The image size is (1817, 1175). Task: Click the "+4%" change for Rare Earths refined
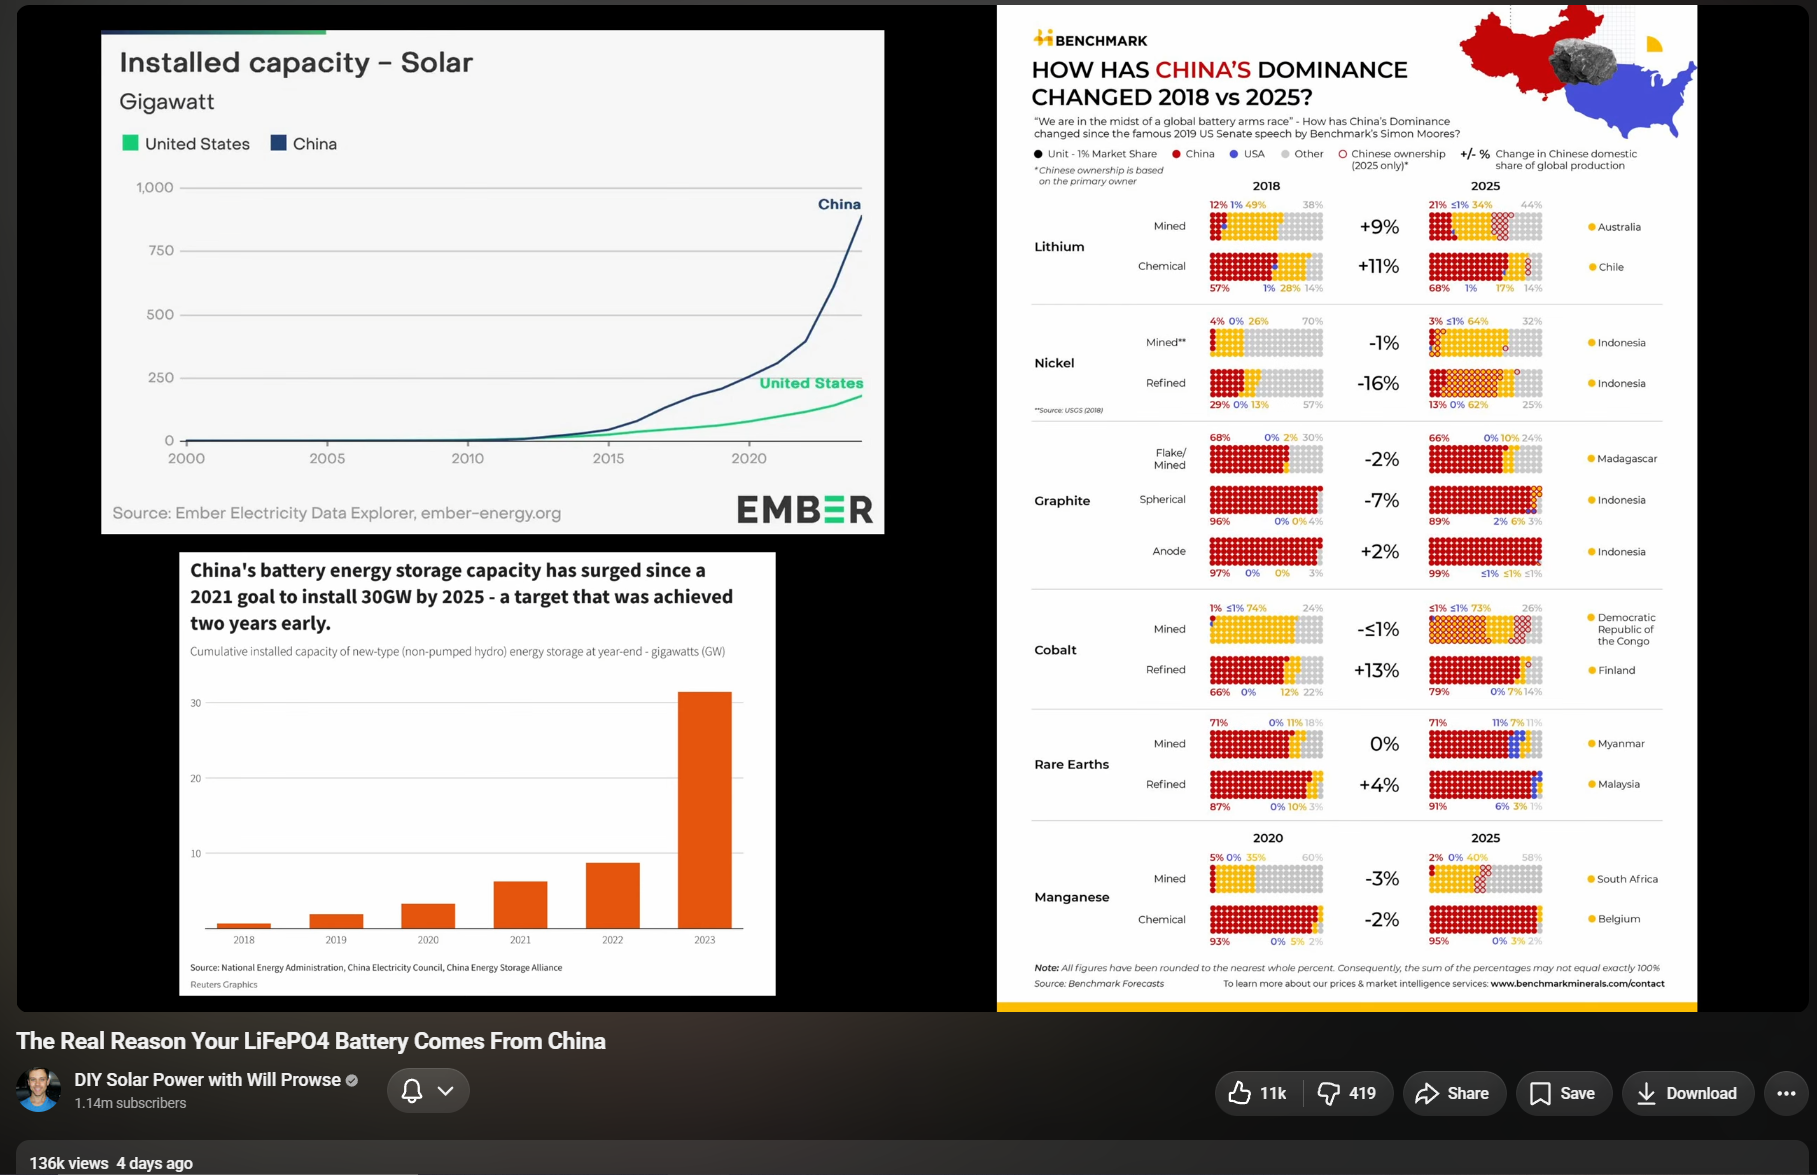1379,785
